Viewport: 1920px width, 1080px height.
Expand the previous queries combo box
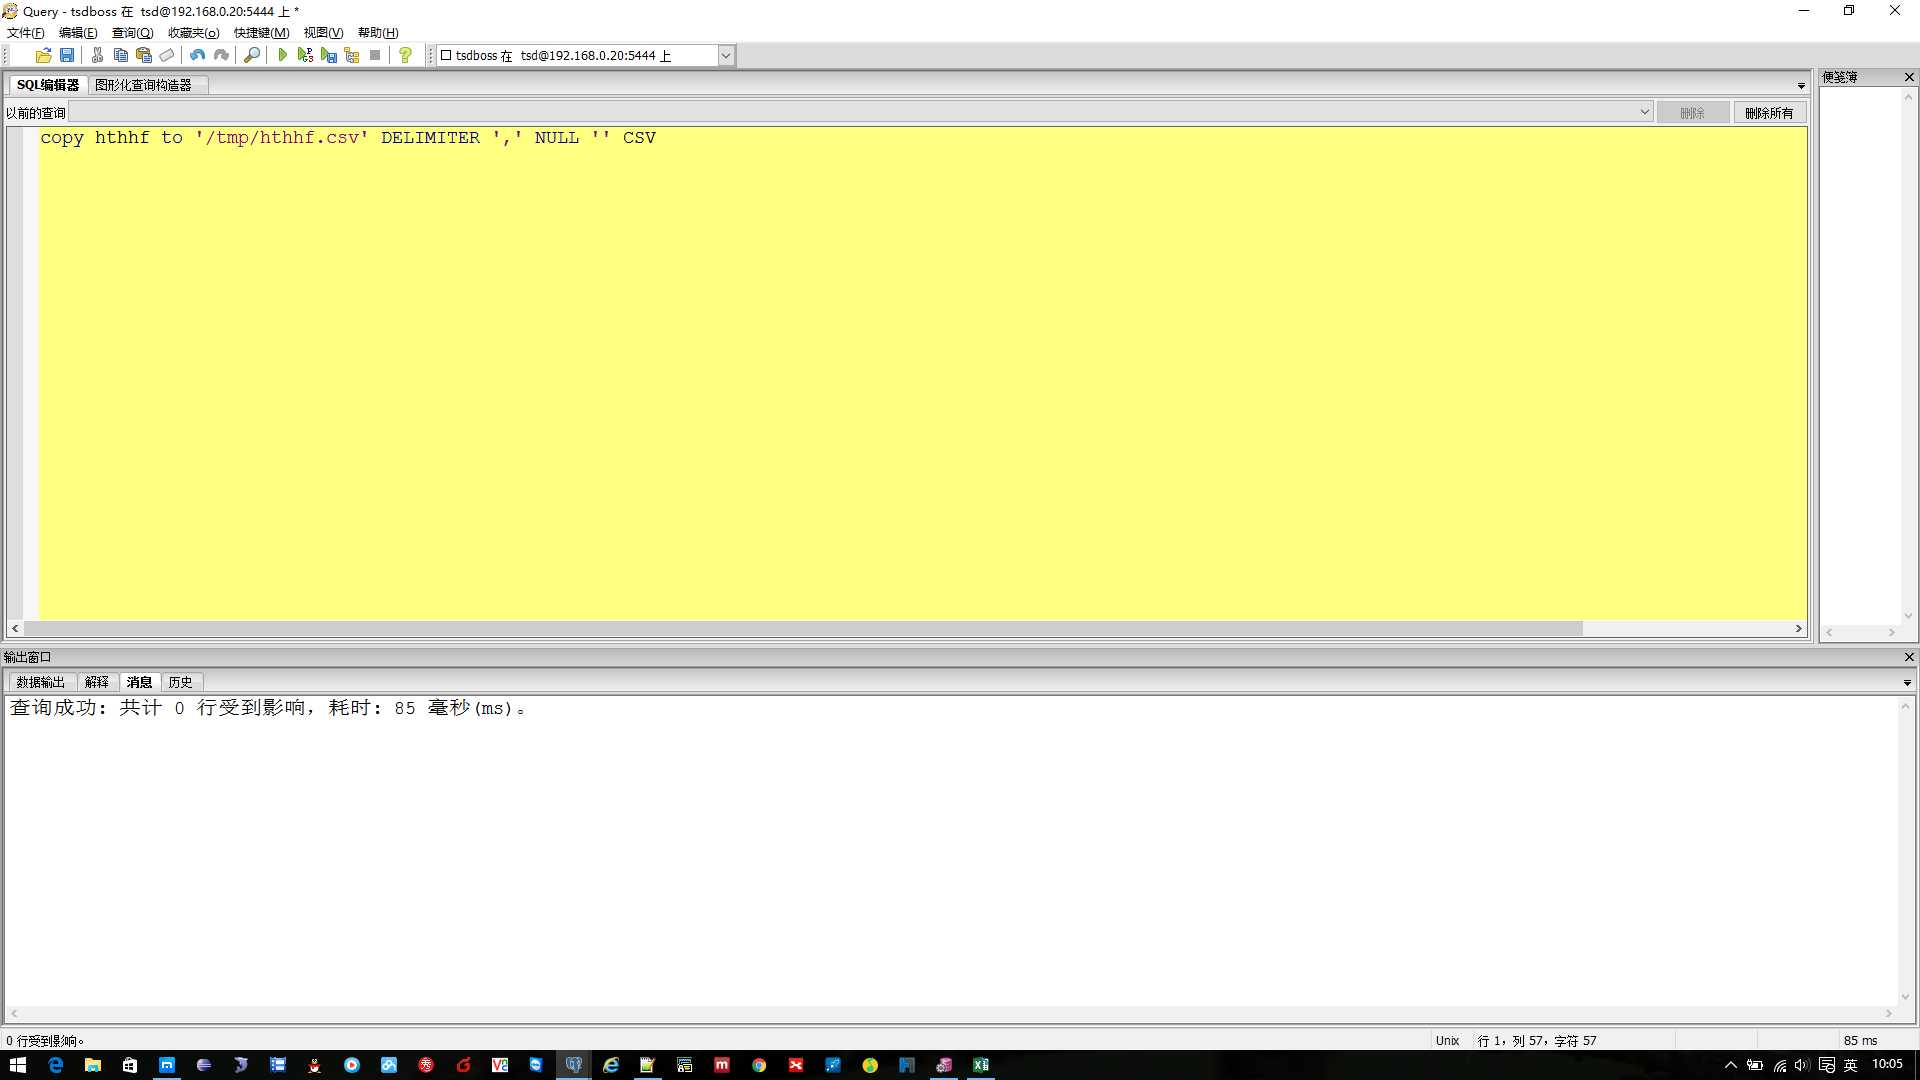[1644, 112]
